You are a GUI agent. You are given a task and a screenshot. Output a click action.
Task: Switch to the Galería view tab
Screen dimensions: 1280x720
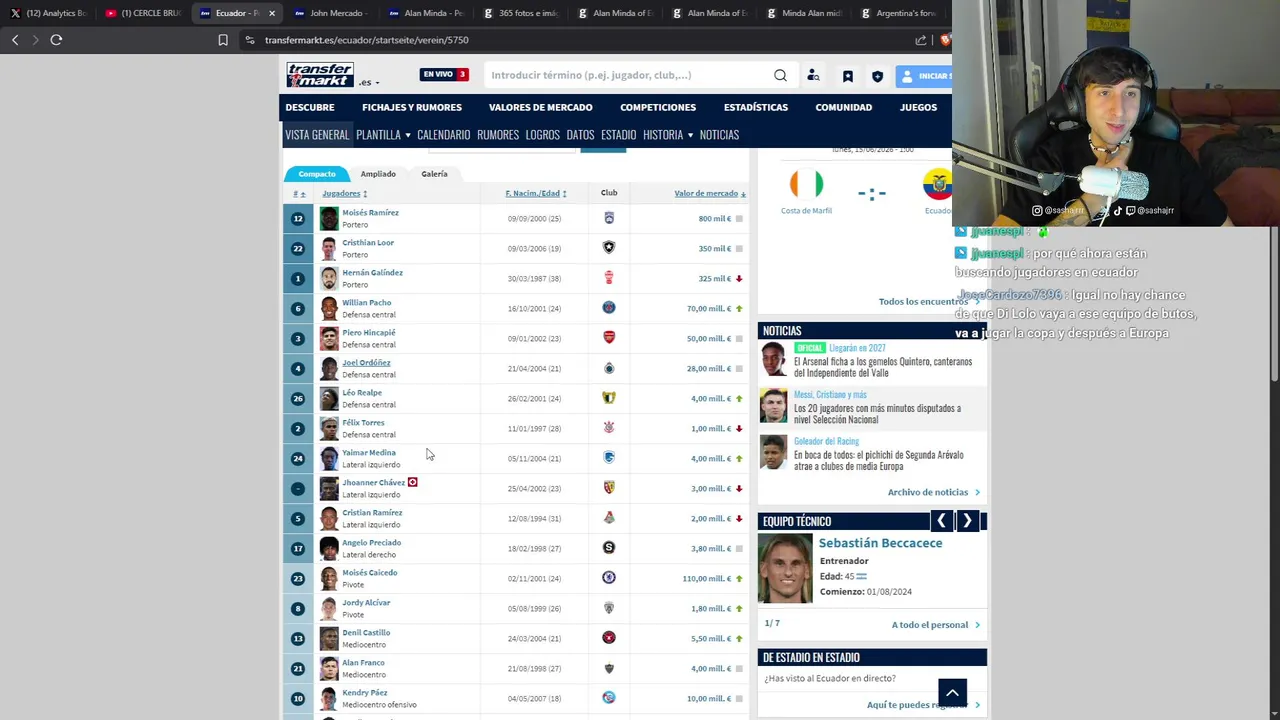coord(434,174)
